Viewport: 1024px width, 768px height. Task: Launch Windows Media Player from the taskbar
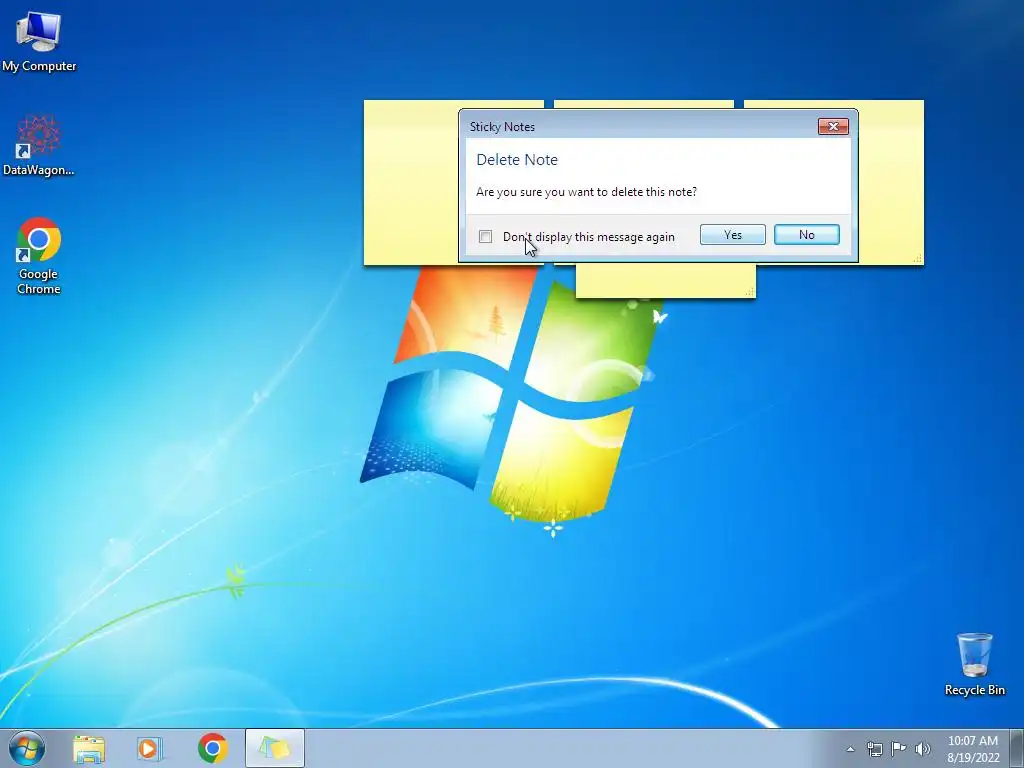[x=150, y=748]
